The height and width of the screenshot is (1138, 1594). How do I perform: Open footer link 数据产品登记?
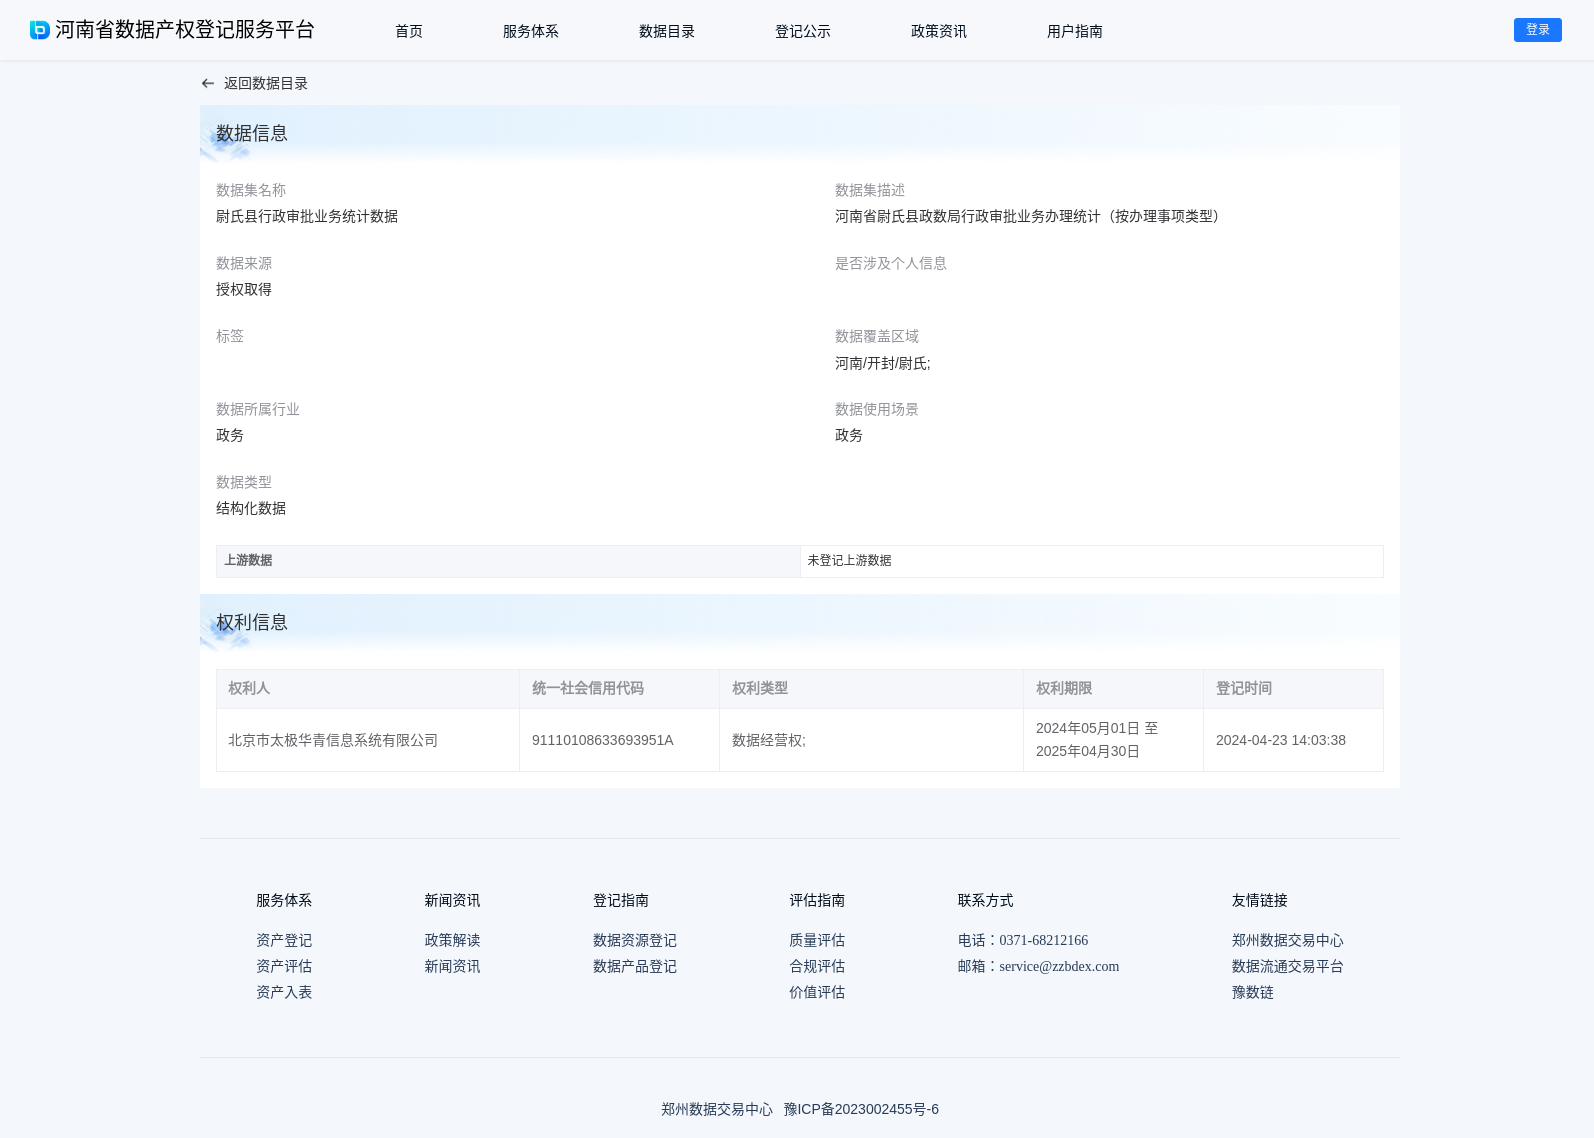click(x=635, y=966)
